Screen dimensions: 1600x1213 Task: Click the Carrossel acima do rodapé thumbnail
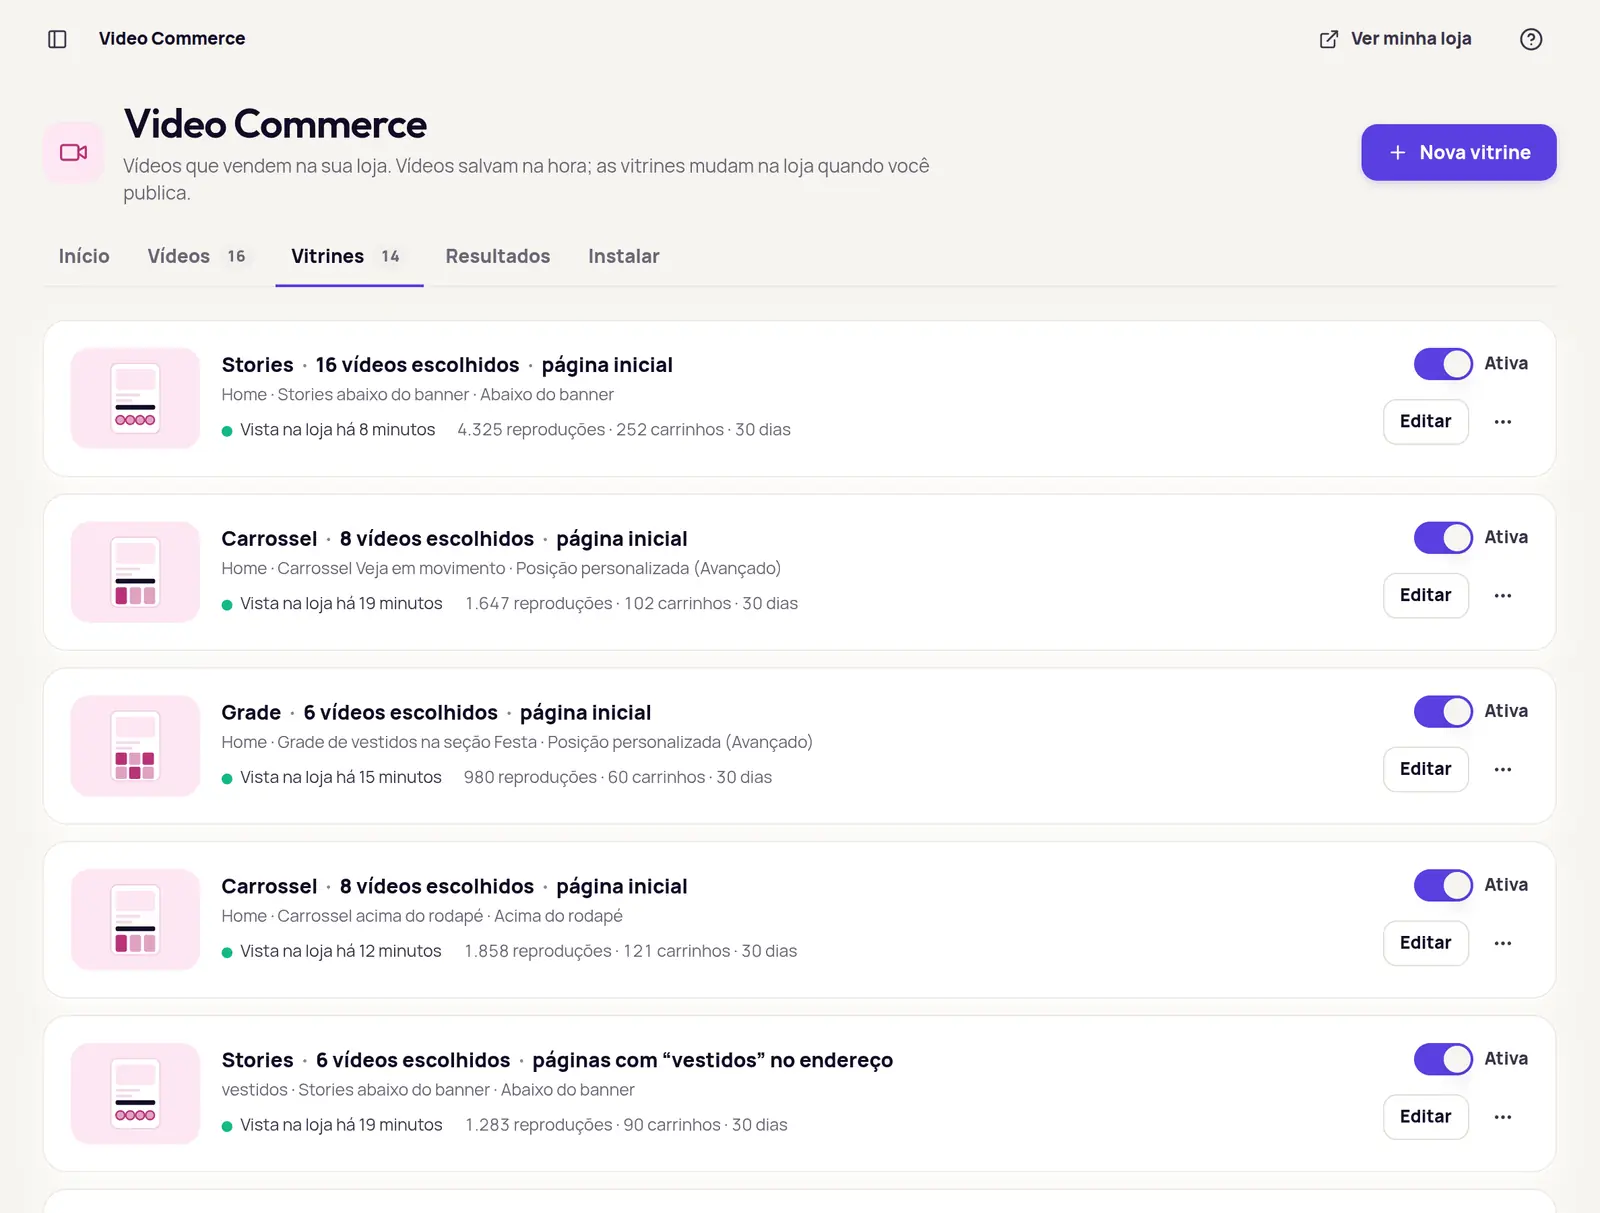pos(135,920)
